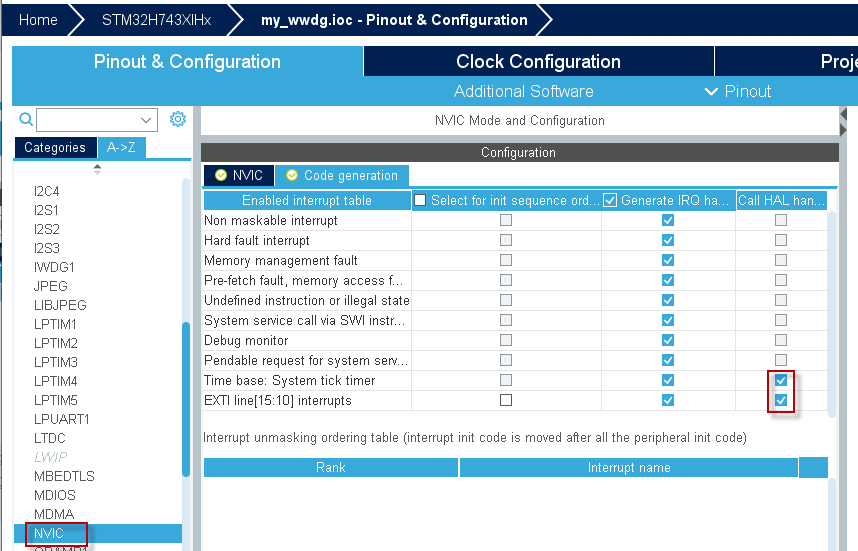Click the Interrupt name column header
The width and height of the screenshot is (858, 551).
coord(629,468)
